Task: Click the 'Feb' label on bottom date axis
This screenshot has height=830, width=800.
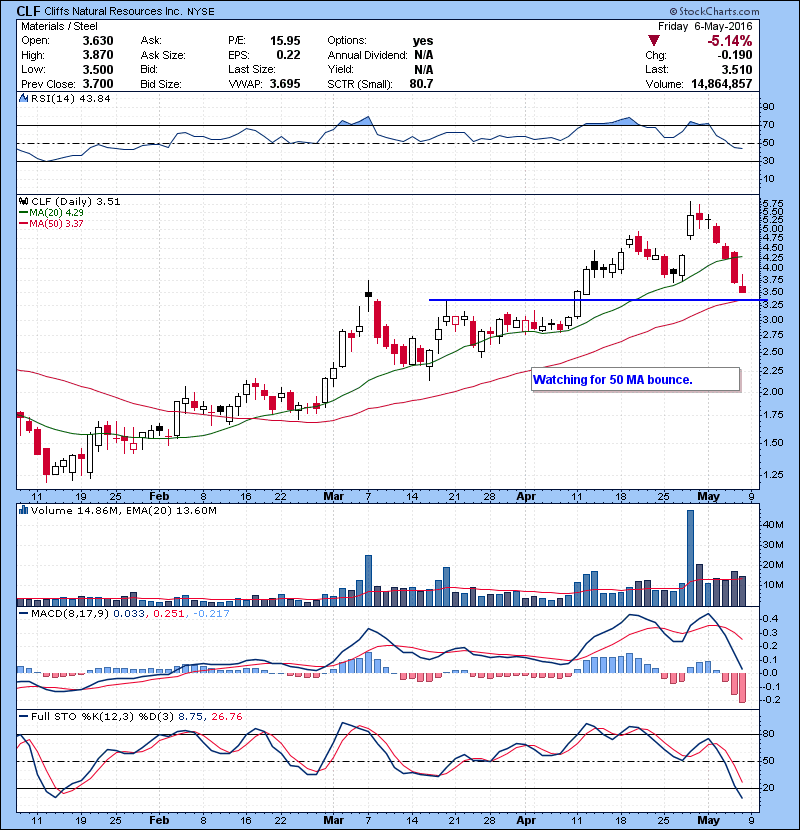Action: (159, 820)
